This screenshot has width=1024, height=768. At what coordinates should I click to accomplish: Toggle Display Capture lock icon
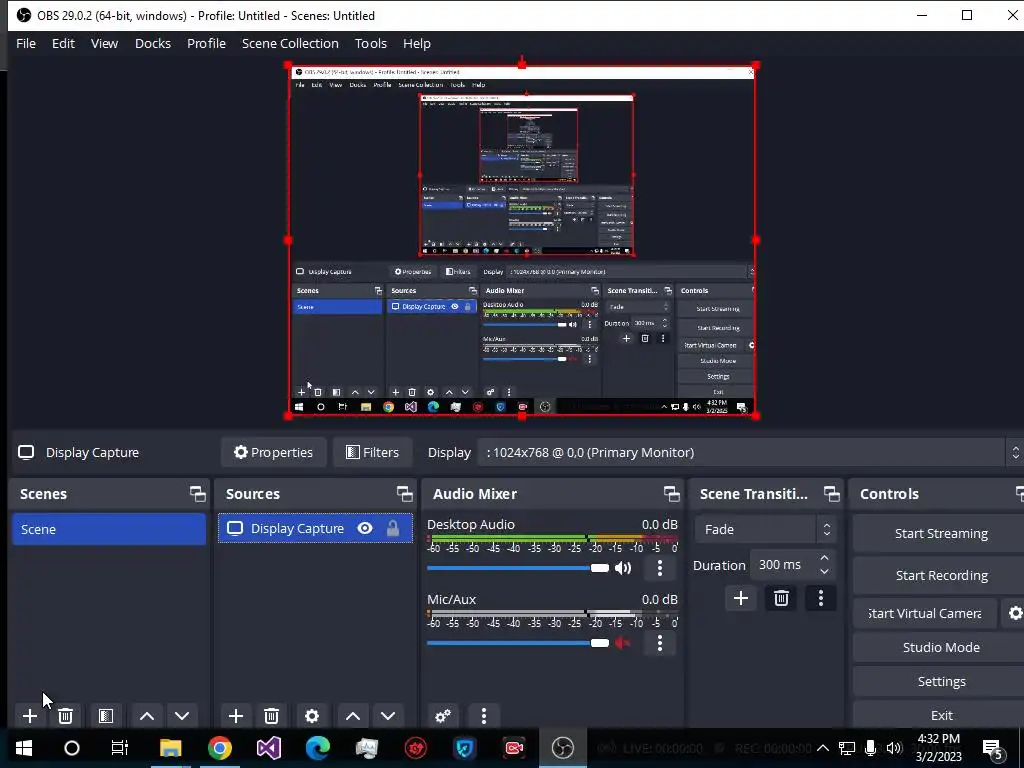[x=392, y=528]
